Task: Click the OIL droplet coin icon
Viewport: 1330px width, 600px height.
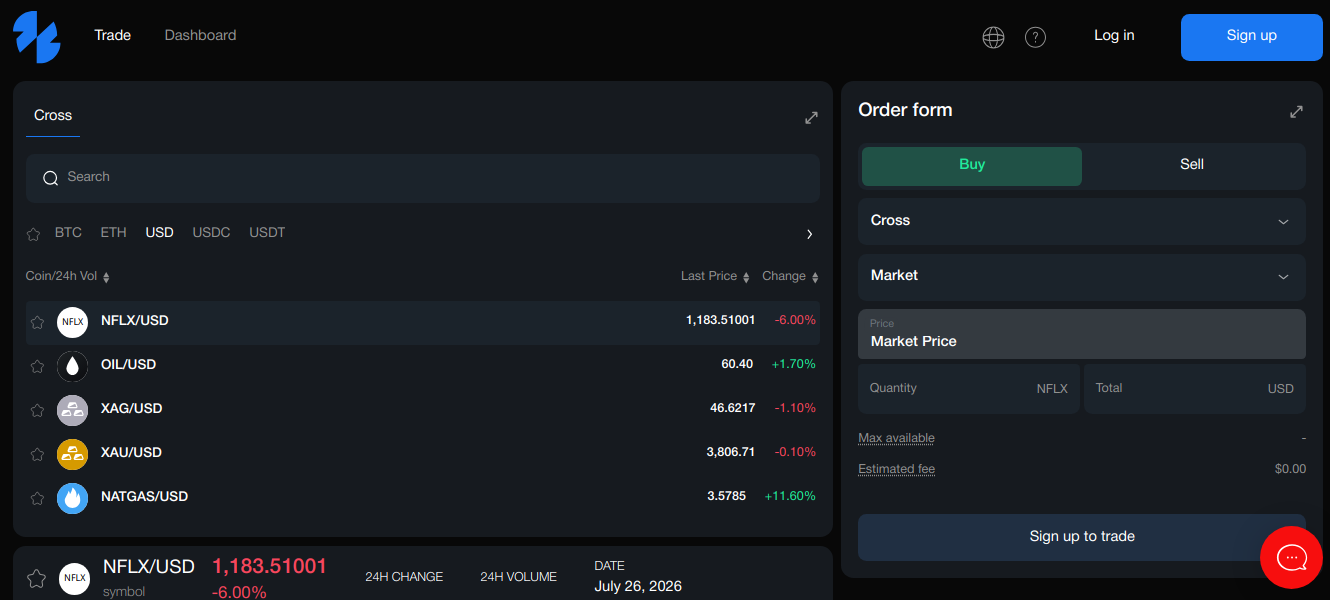Action: tap(73, 366)
